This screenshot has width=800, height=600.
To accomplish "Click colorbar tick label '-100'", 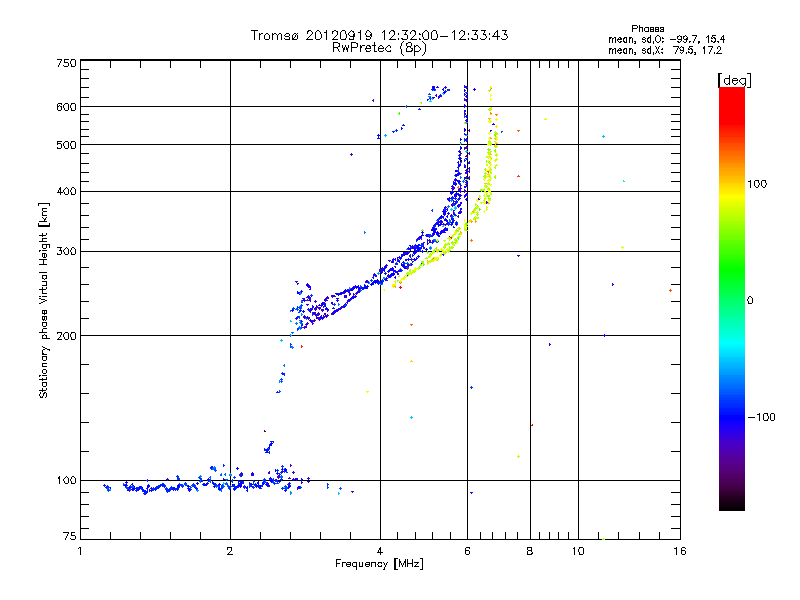I will pyautogui.click(x=761, y=417).
